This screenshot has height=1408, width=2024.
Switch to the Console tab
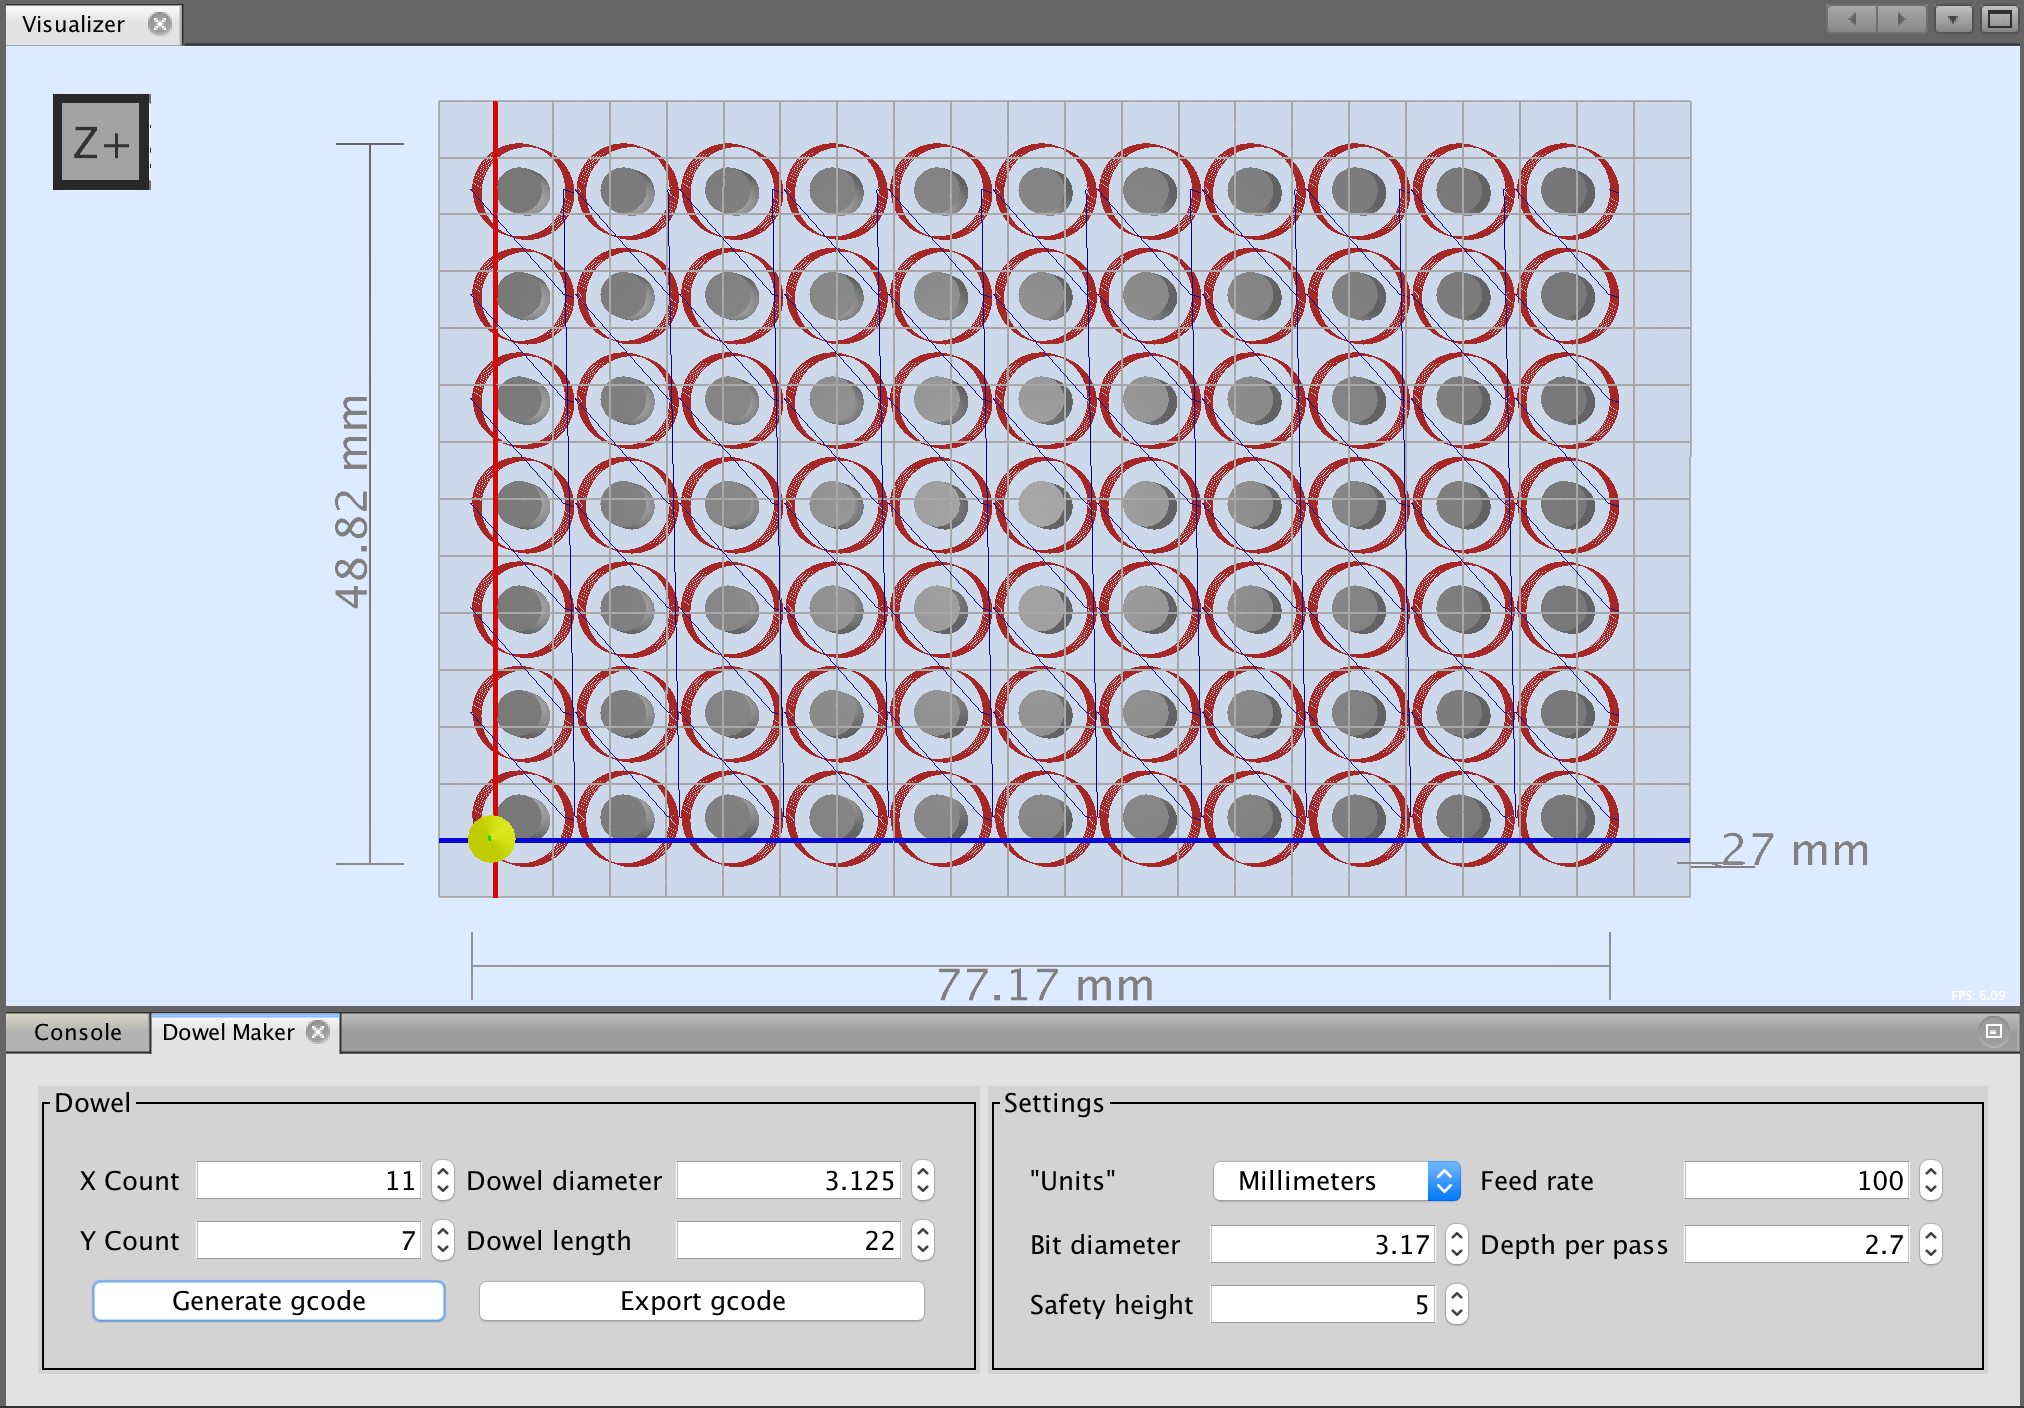(76, 1032)
